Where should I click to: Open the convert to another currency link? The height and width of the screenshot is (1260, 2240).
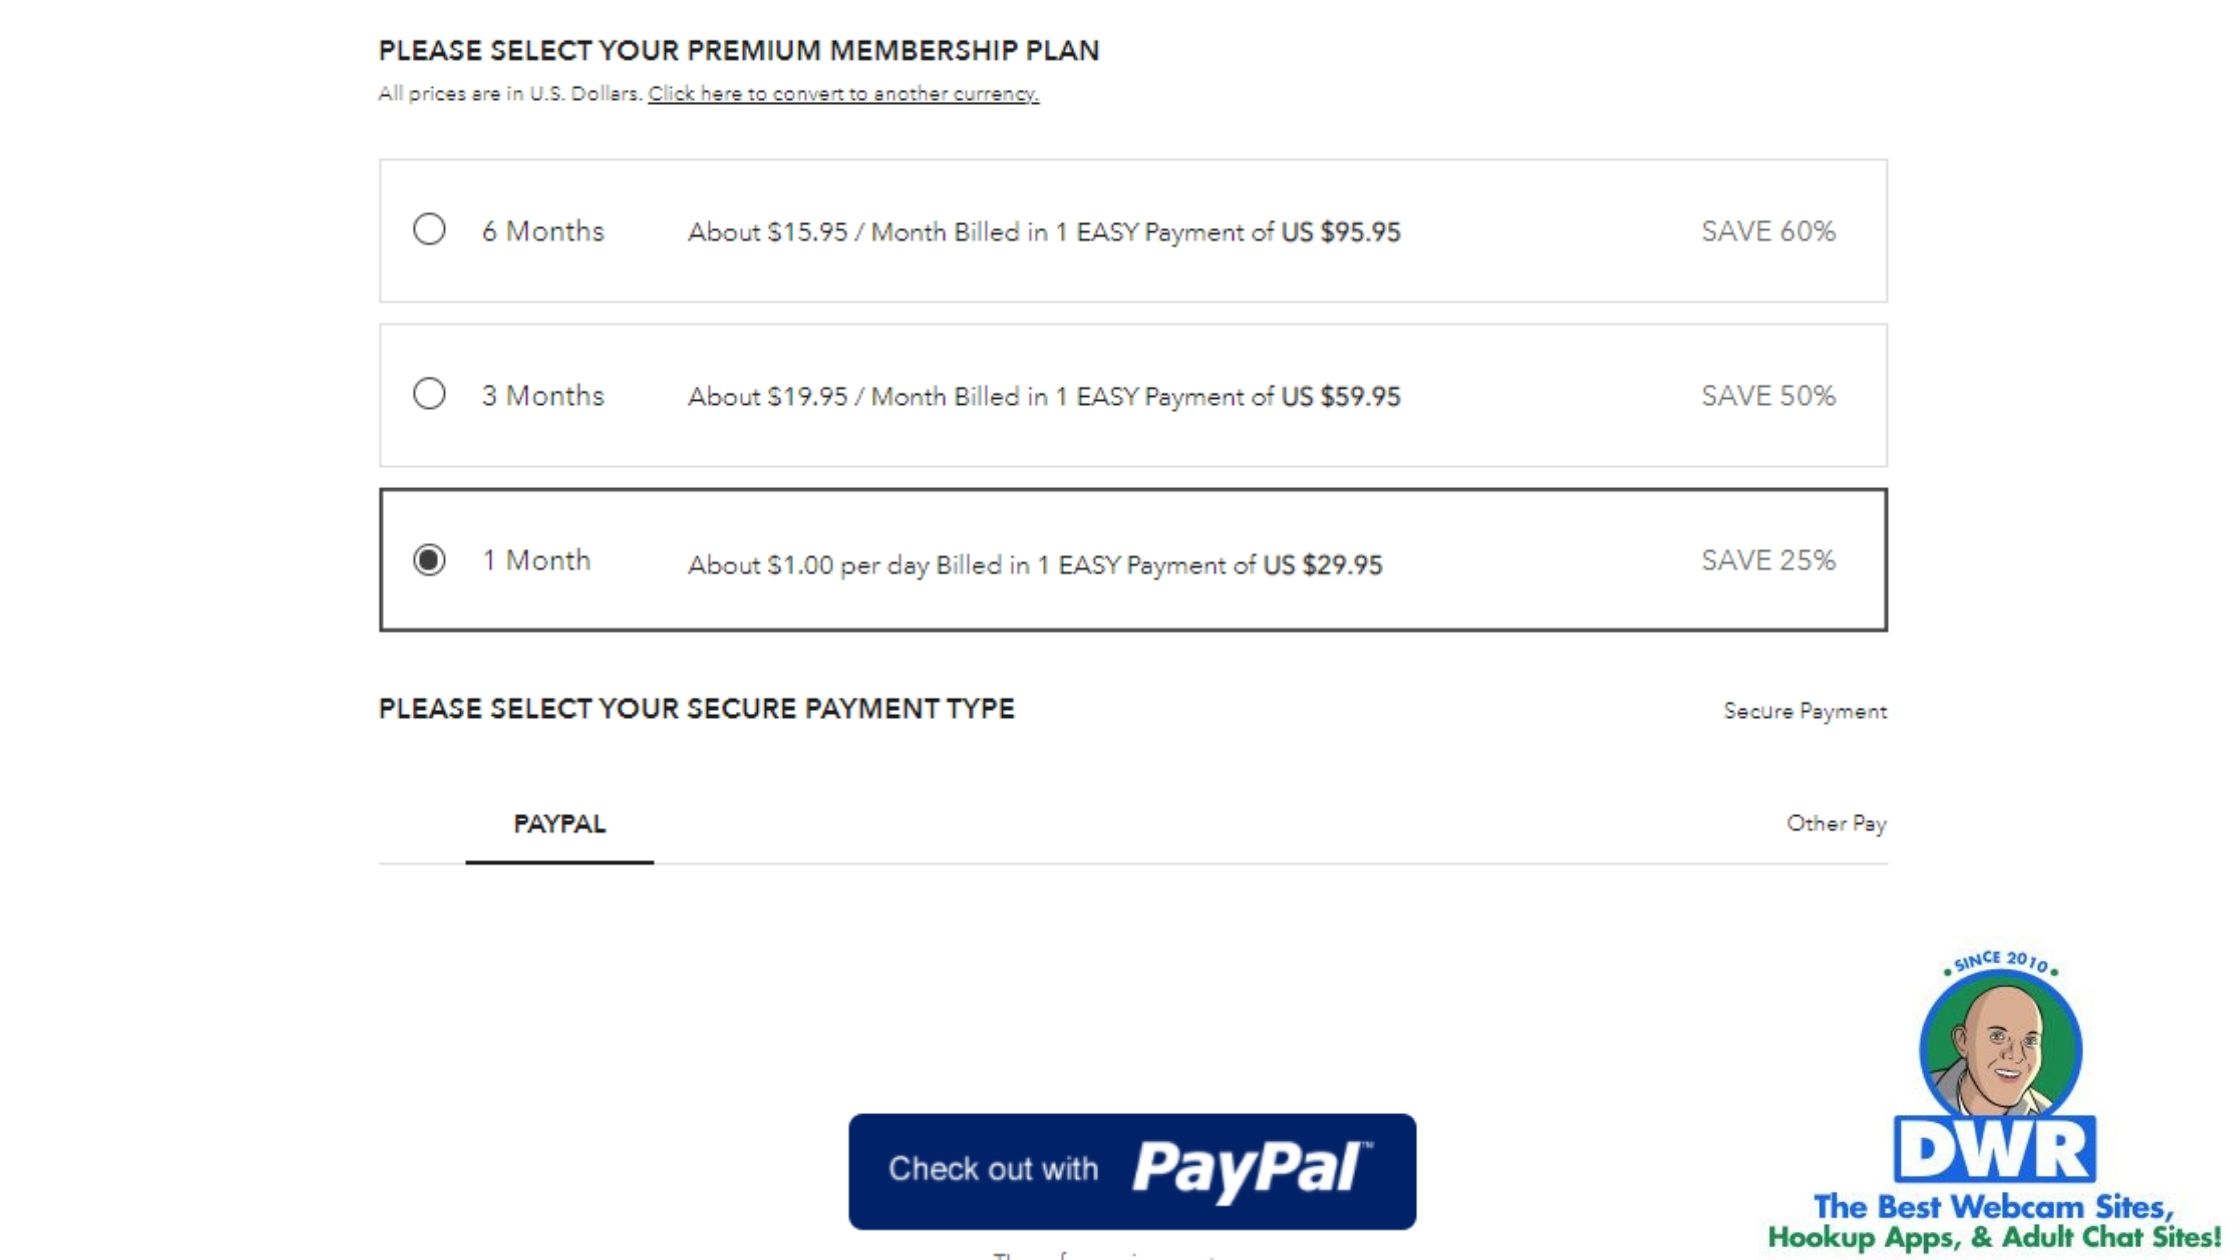(x=843, y=94)
